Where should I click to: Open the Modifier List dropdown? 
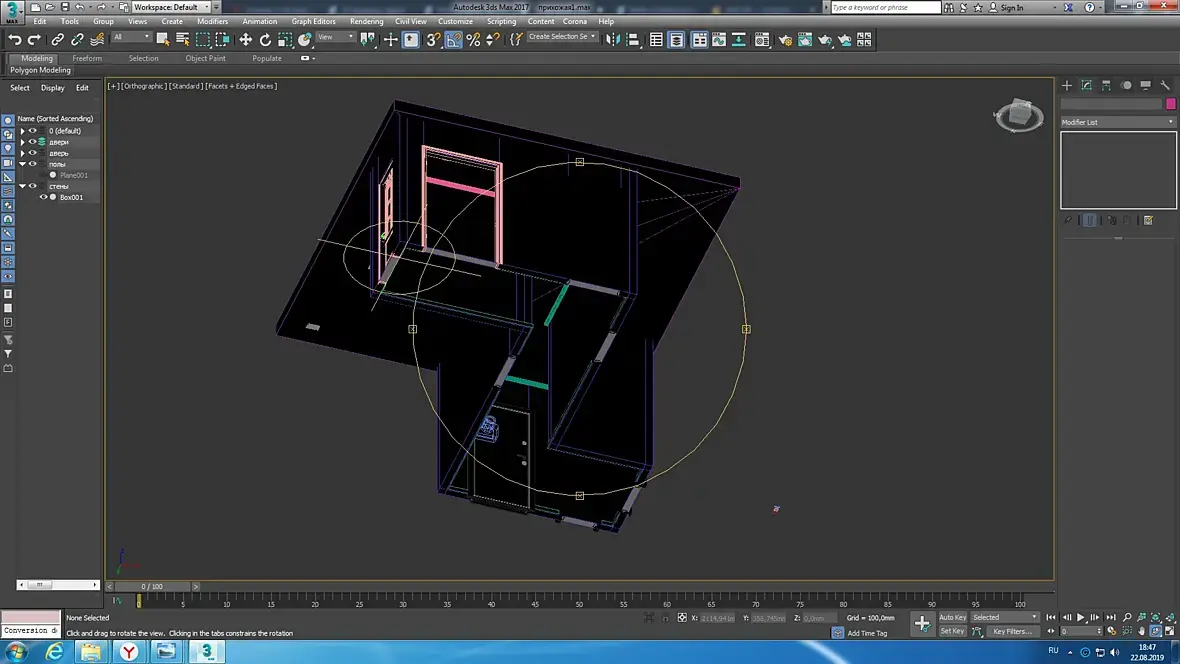[x=1118, y=122]
